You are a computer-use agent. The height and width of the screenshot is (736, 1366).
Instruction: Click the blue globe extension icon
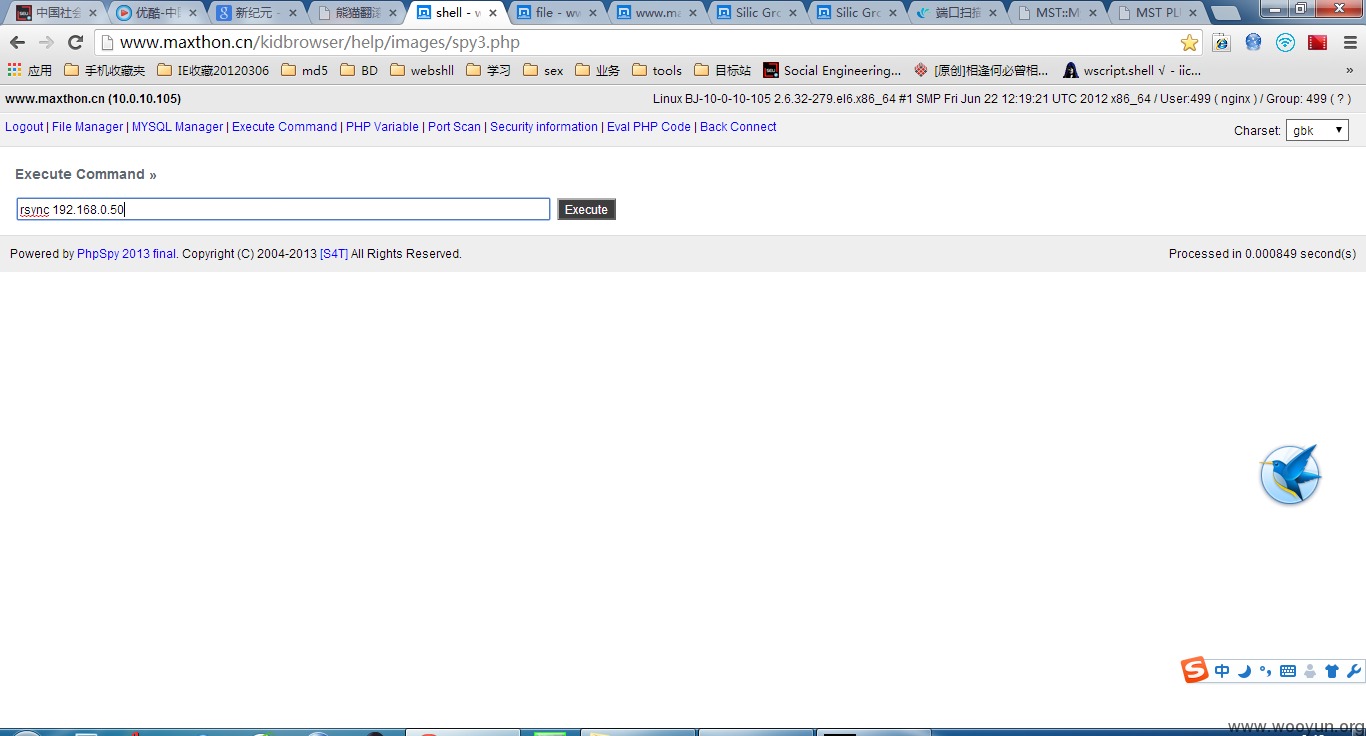(x=1253, y=42)
